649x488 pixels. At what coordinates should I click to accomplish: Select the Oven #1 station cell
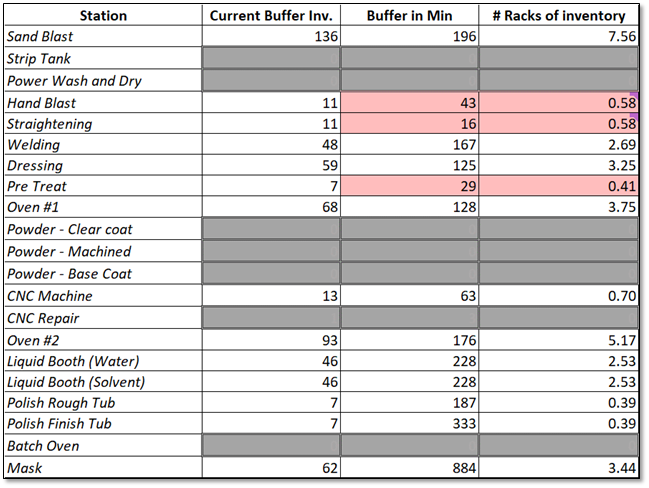click(102, 209)
